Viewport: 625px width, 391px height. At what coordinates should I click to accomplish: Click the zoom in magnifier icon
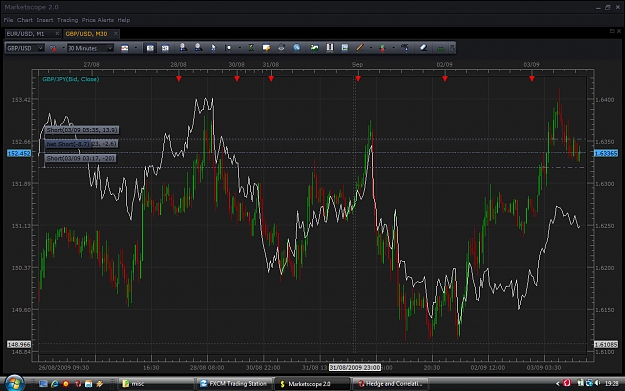183,48
